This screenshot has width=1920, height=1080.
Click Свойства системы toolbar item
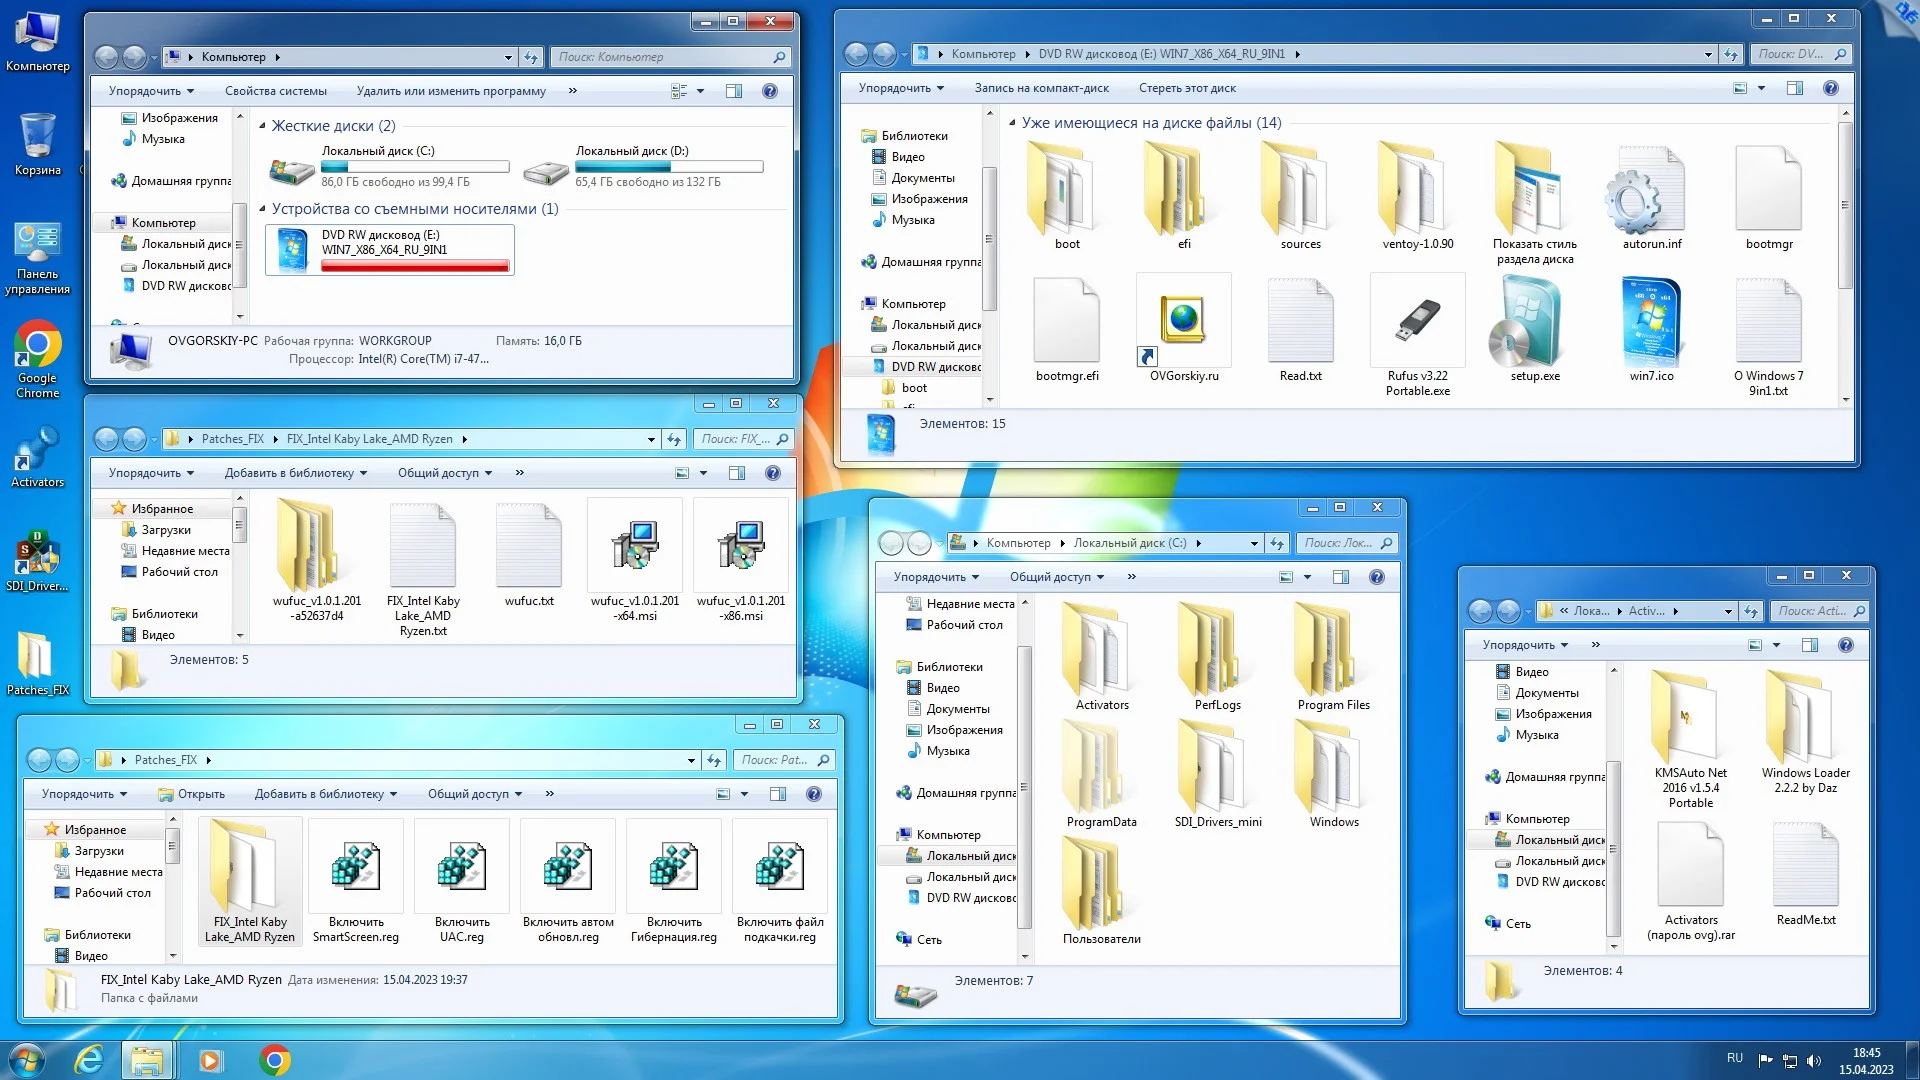[275, 91]
